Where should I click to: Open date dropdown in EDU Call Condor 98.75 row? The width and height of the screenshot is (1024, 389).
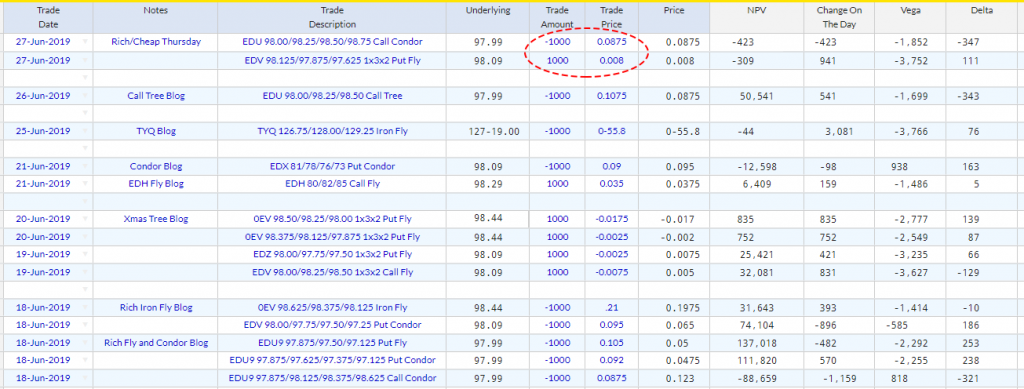(85, 42)
